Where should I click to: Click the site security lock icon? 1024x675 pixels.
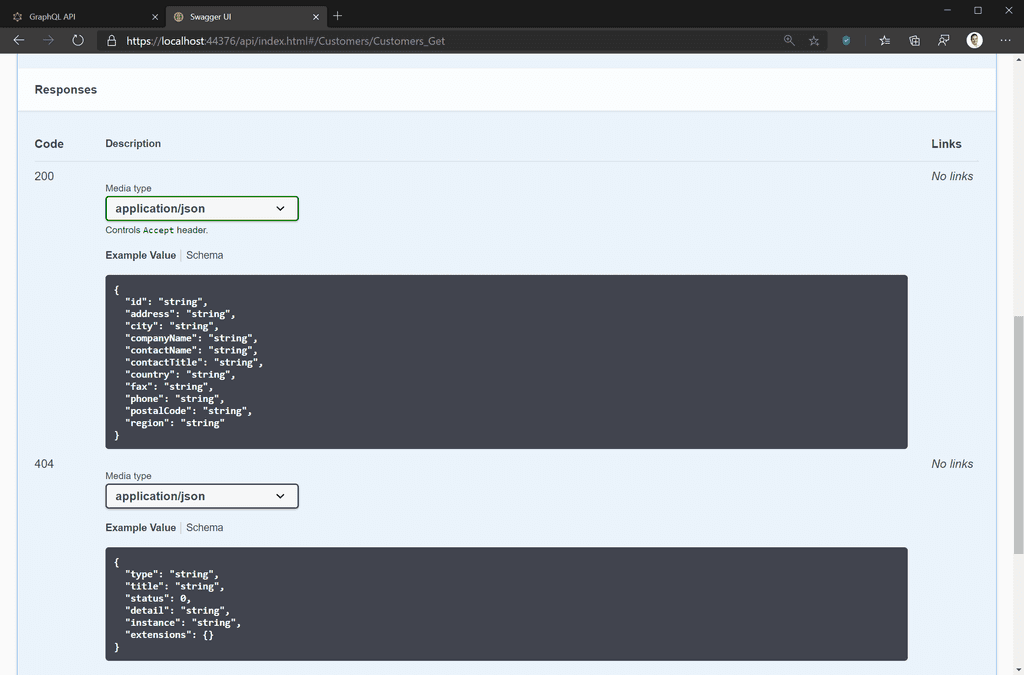pos(110,41)
